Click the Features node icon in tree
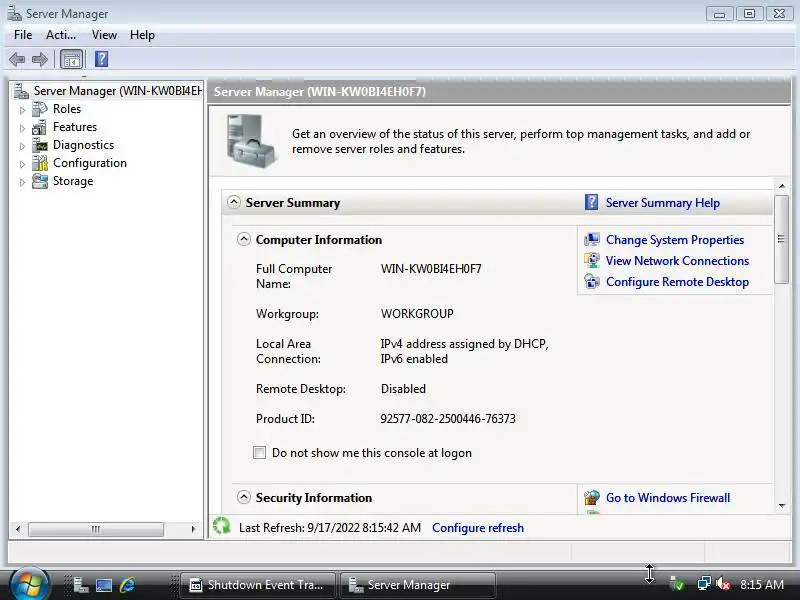 click(39, 127)
